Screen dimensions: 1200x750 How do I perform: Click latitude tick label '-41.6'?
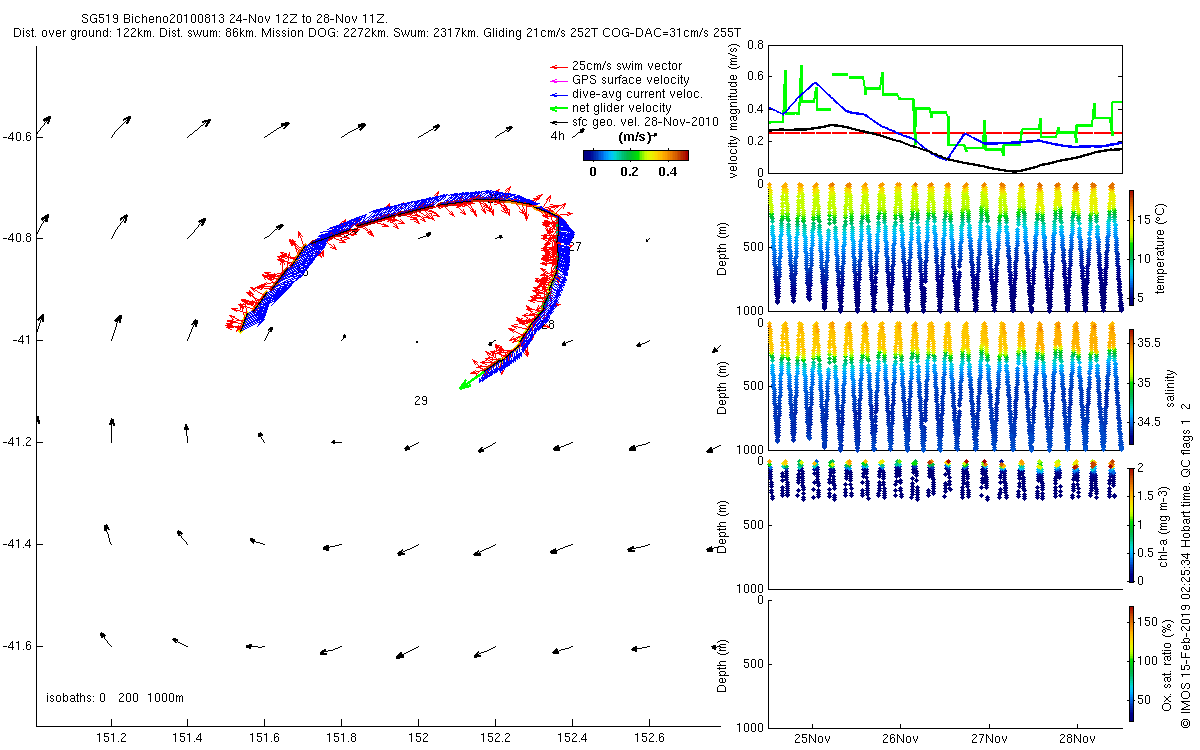pos(17,646)
